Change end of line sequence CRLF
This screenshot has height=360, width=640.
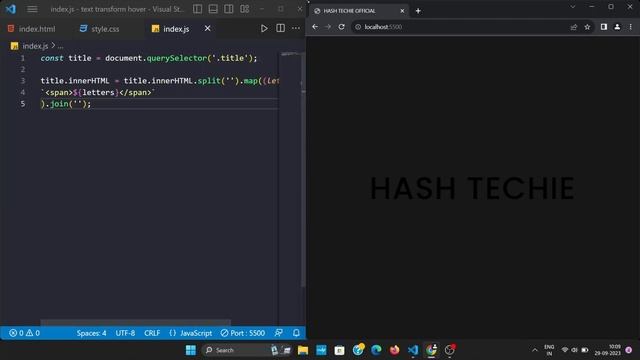[x=152, y=333]
